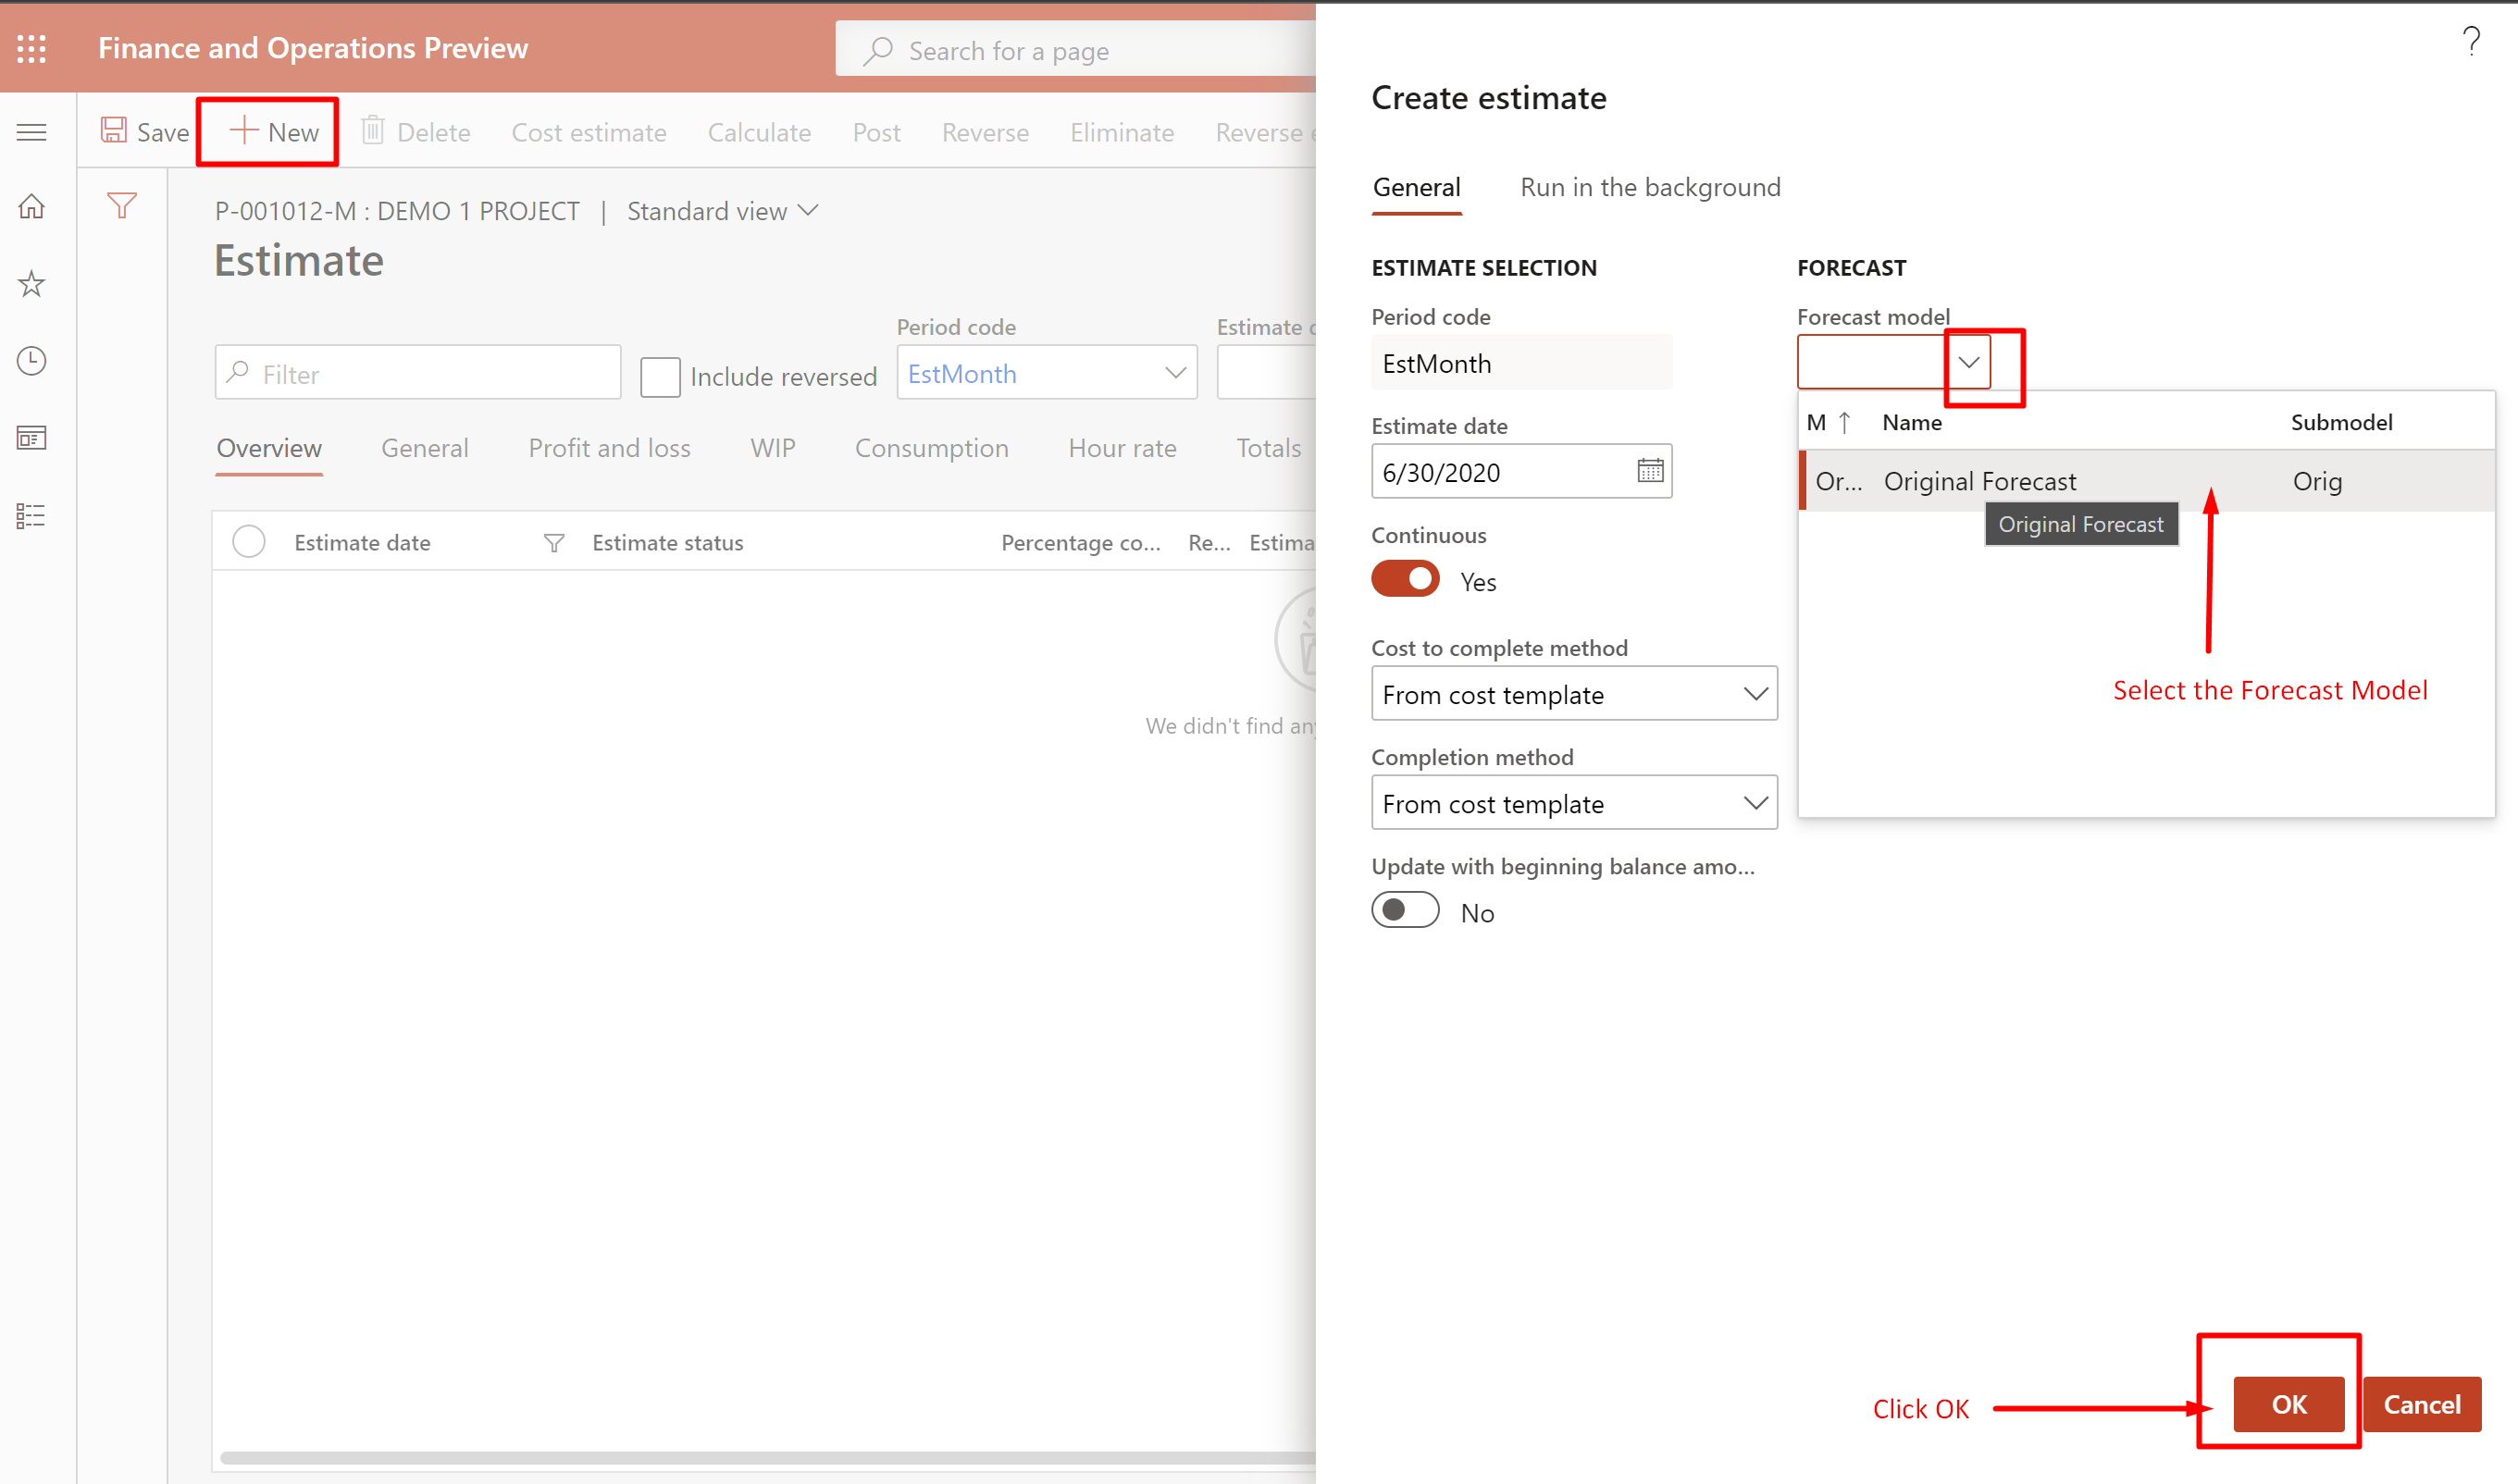
Task: Go to Home using the house icon
Action: [31, 205]
